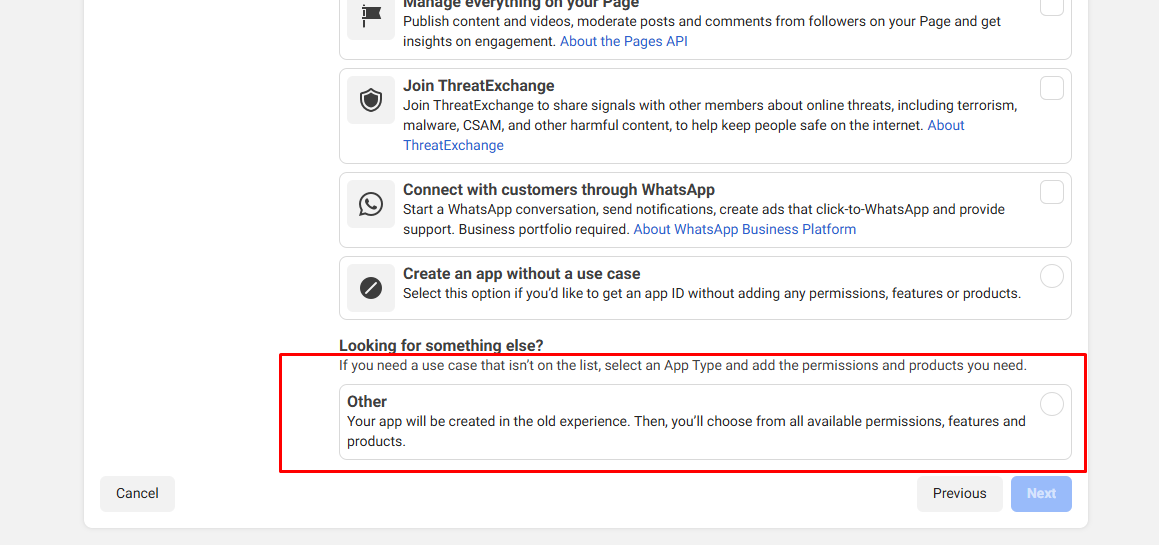Click the Other option title text
The height and width of the screenshot is (545, 1159).
(x=367, y=402)
